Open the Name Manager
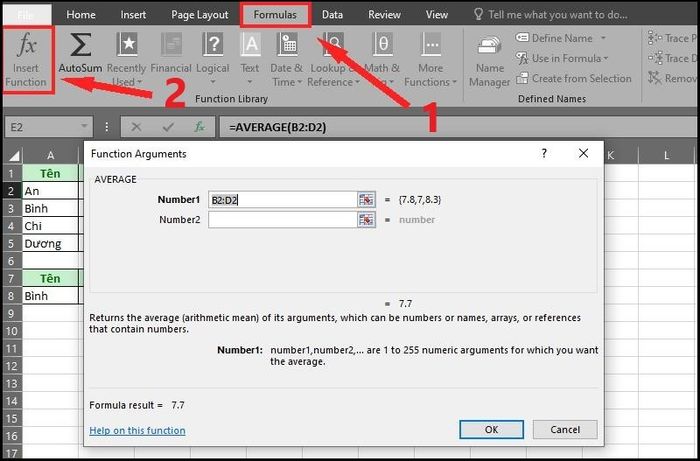Screen dimensions: 700x461 pyautogui.click(x=489, y=60)
